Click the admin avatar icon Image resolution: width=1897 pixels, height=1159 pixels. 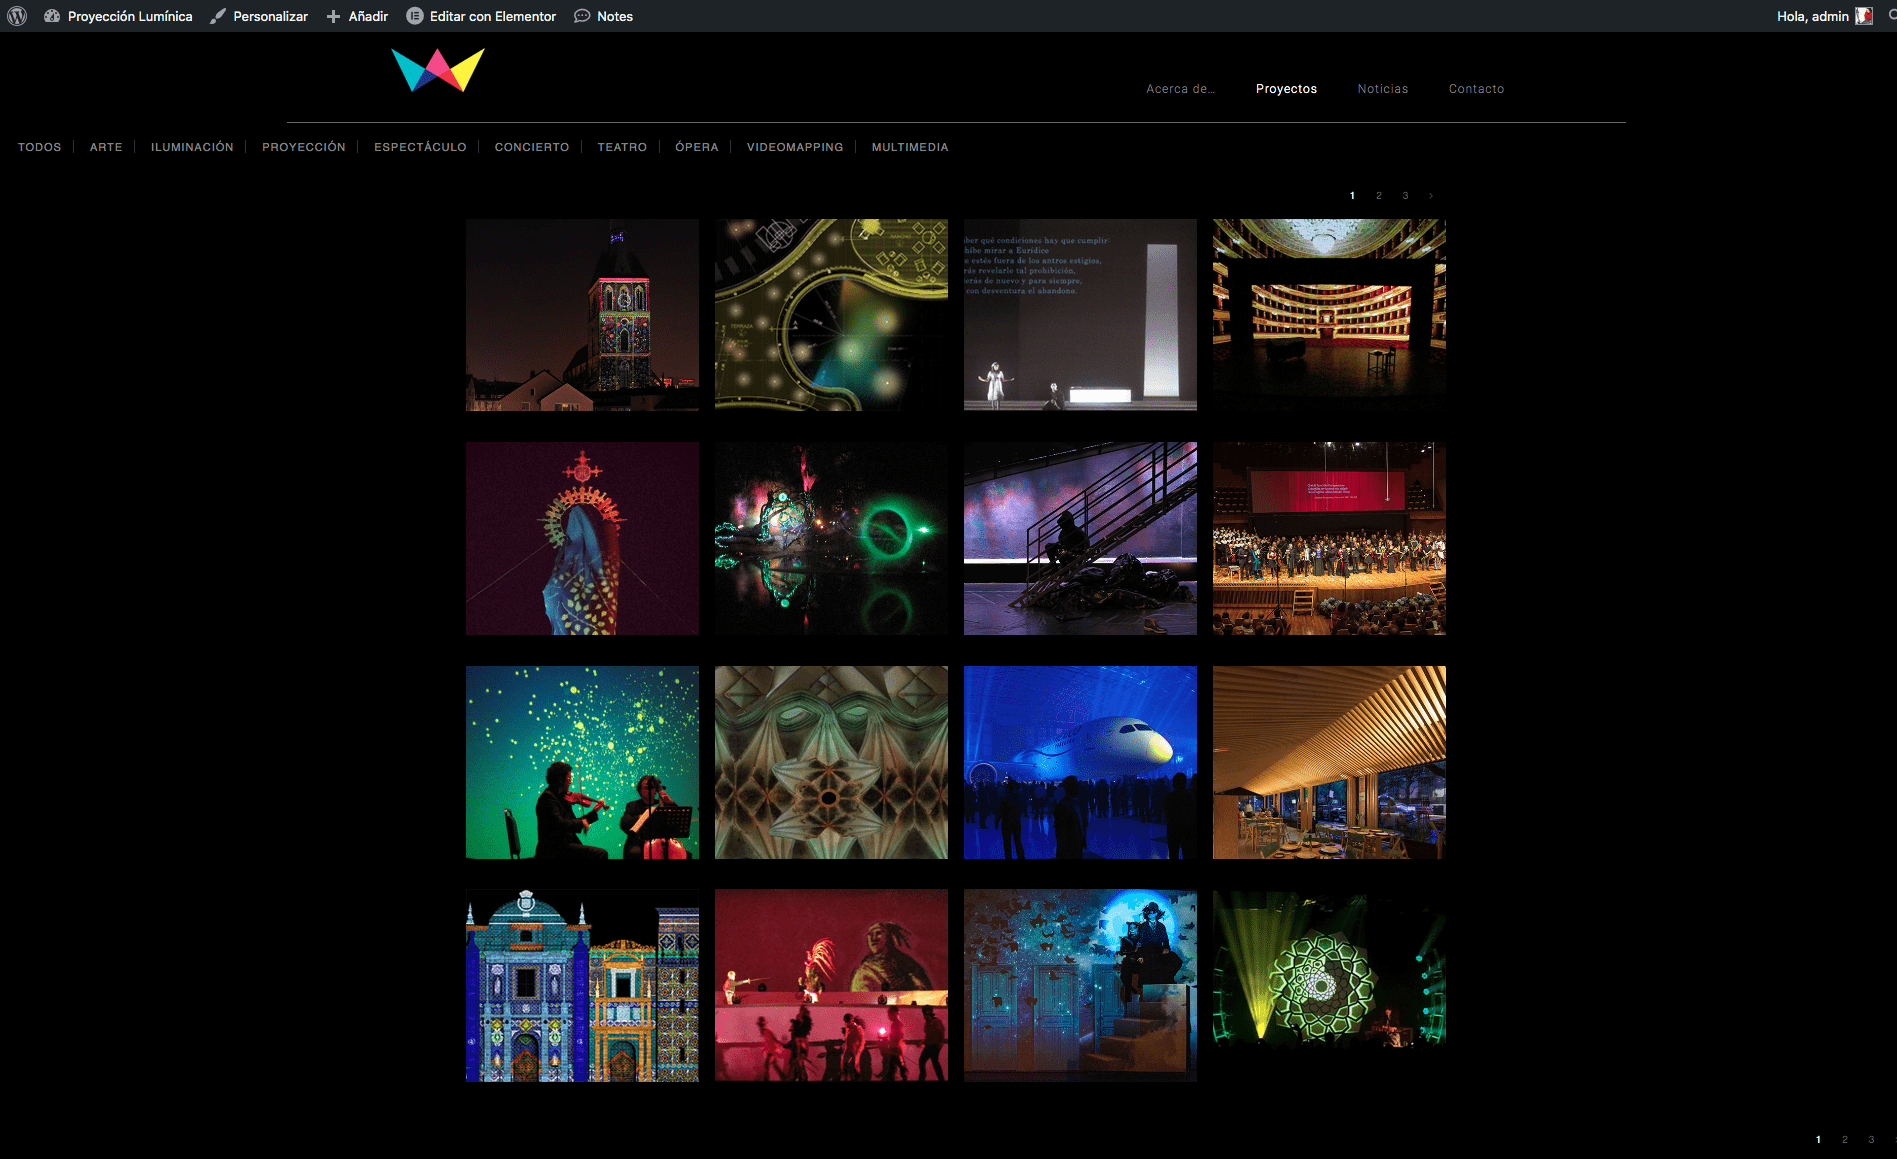(x=1864, y=16)
